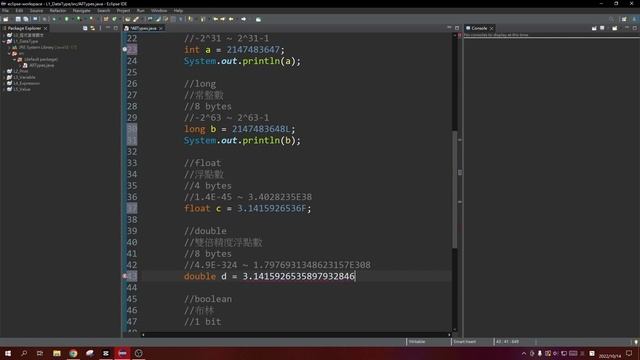This screenshot has width=640, height=360.
Task: Click the Forward navigation arrow in toolbar
Action: tap(244, 19)
